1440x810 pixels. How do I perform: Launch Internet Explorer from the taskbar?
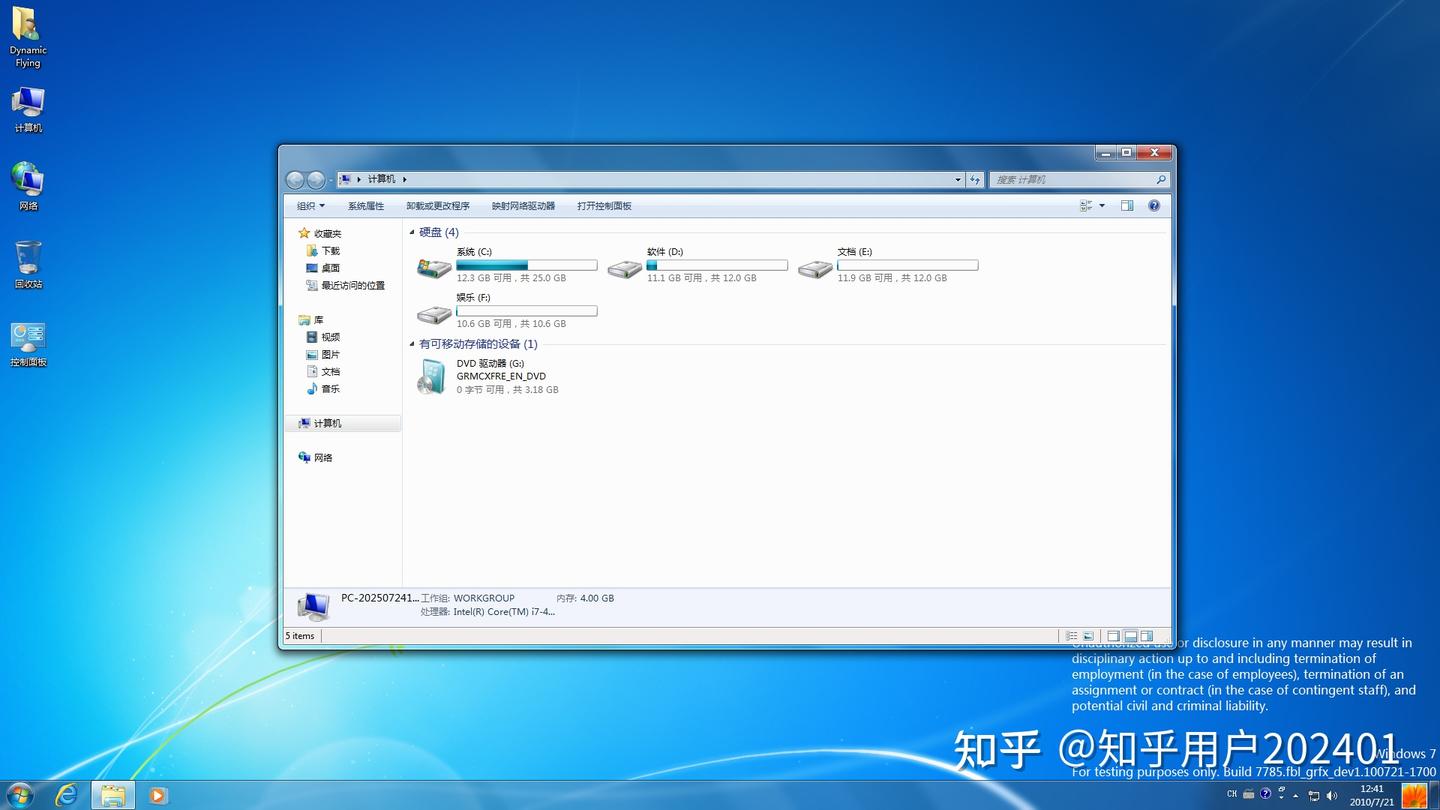(x=66, y=795)
